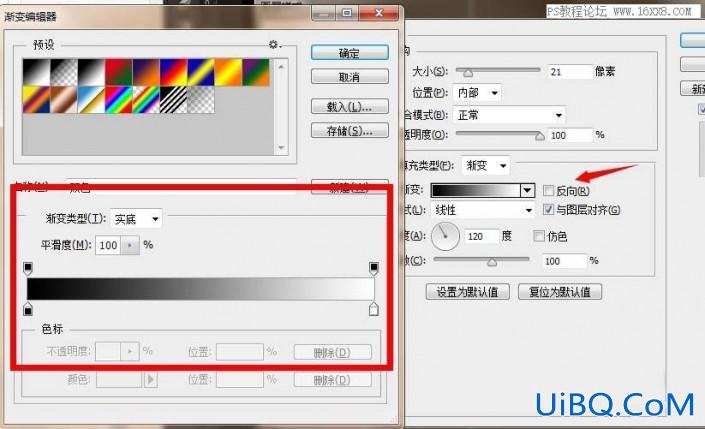705x429 pixels.
Task: Pick the violet-to-orange gradient preset
Action: (146, 72)
